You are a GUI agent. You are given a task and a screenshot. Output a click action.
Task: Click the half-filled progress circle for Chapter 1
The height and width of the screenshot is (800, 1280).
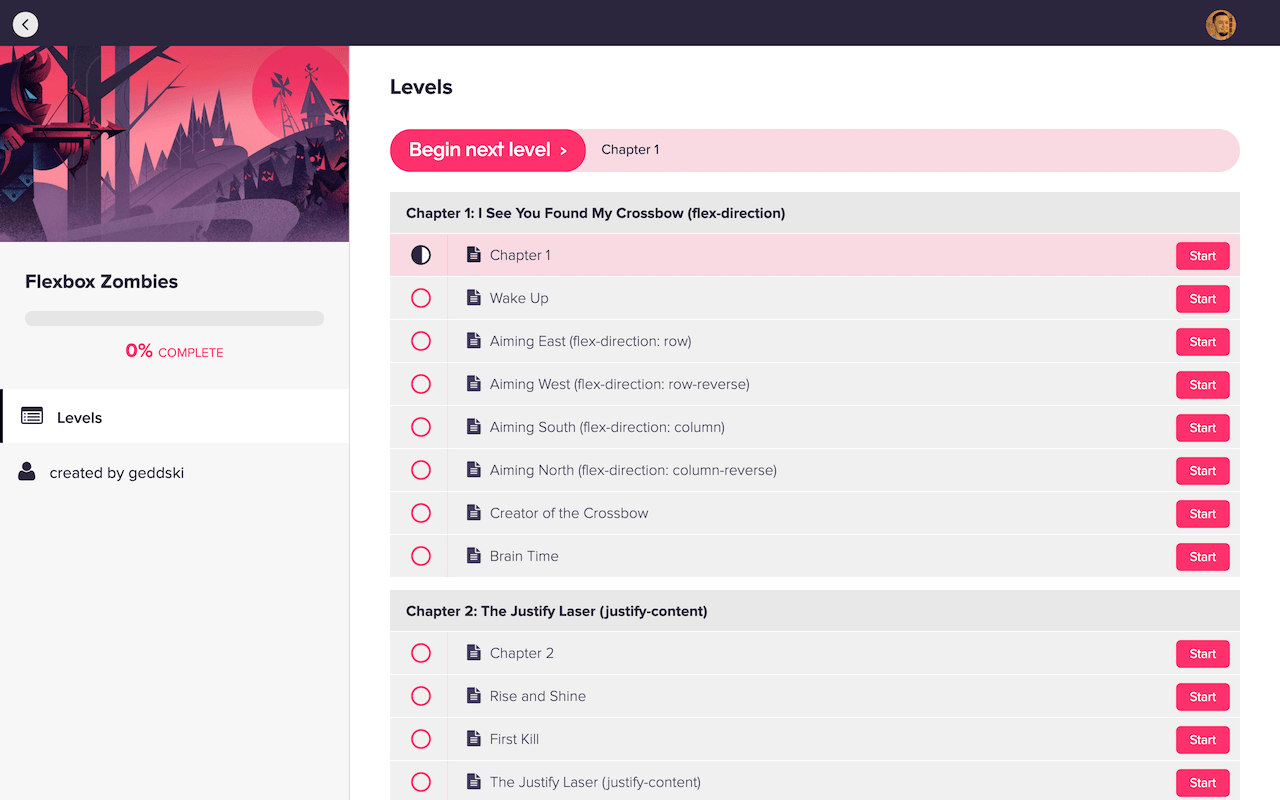(x=420, y=255)
